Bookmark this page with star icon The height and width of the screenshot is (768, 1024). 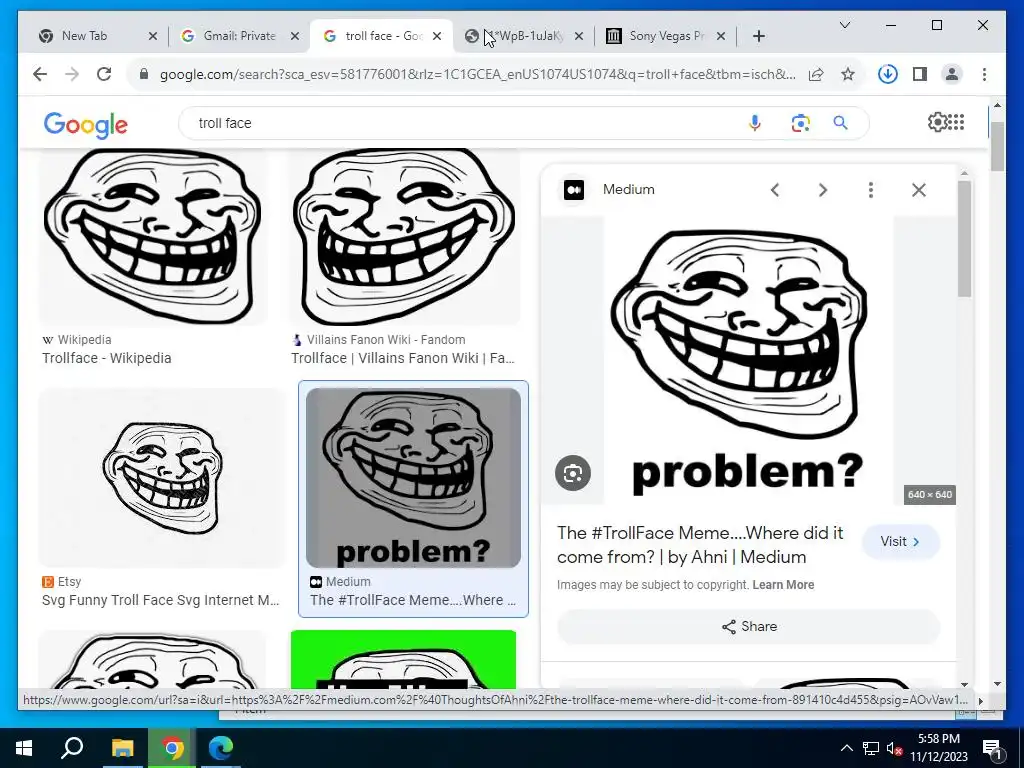click(x=848, y=74)
